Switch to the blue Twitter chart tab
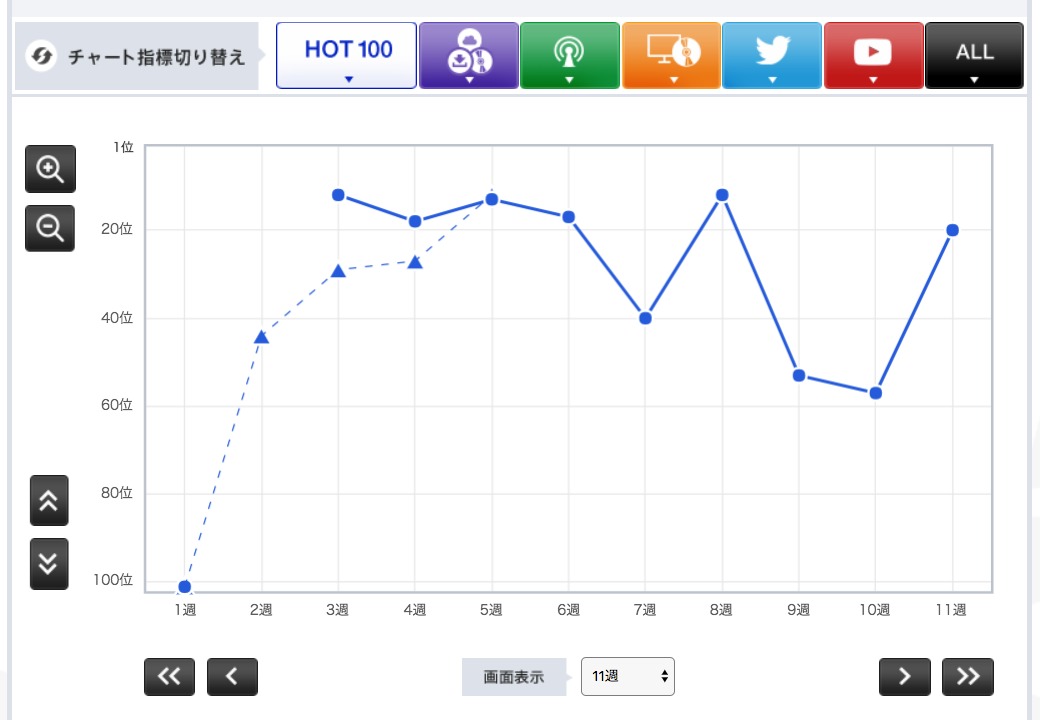1040x720 pixels. click(772, 56)
